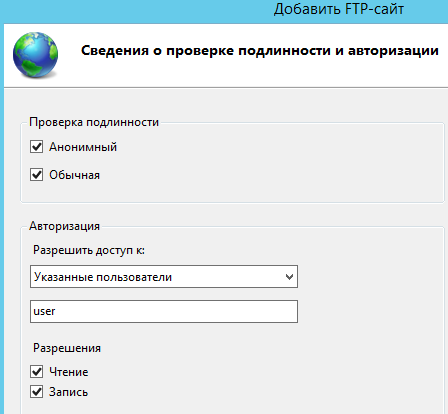
Task: Click the globe icon in the wizard header
Action: [x=35, y=55]
